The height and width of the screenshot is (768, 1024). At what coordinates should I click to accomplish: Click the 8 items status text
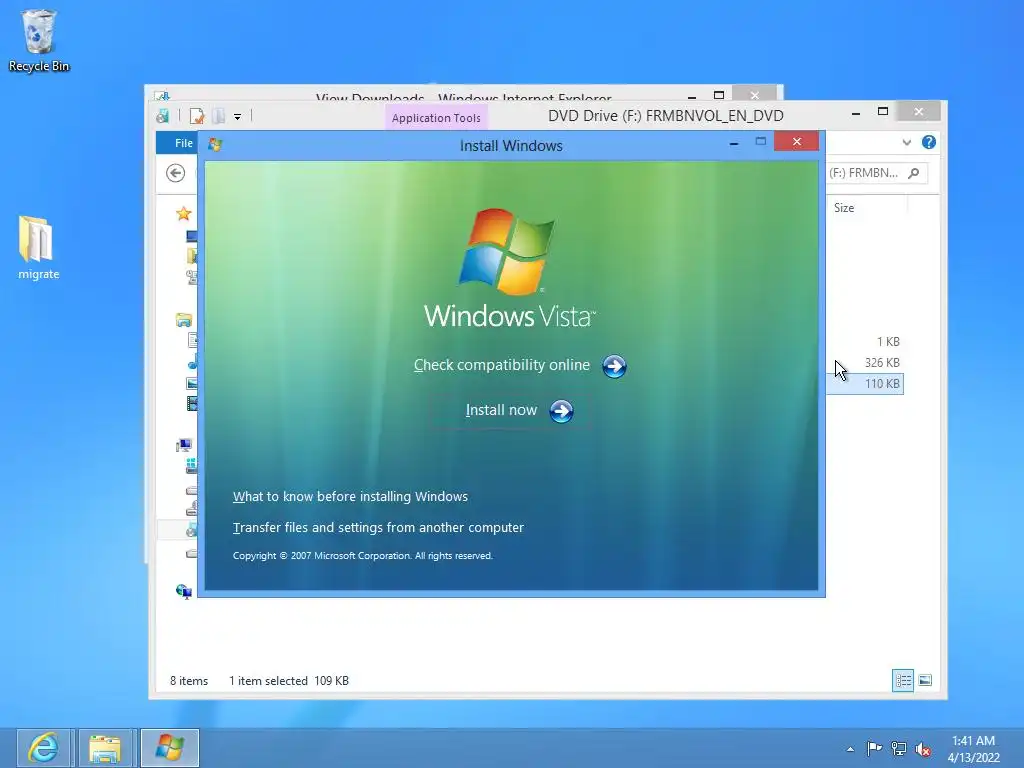(189, 680)
